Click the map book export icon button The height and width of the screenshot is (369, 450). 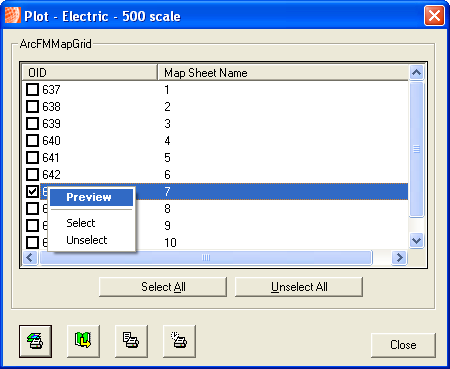(x=83, y=341)
